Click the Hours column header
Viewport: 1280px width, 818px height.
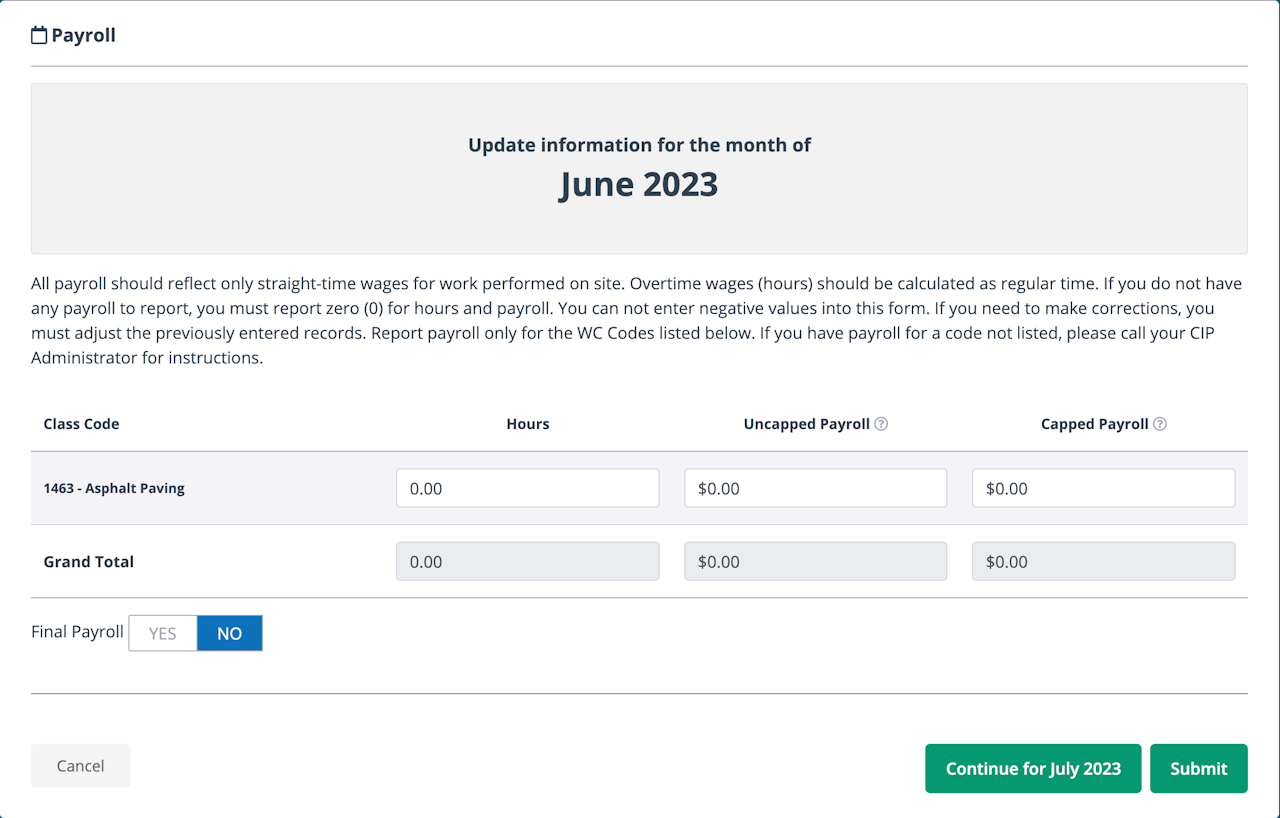(527, 424)
